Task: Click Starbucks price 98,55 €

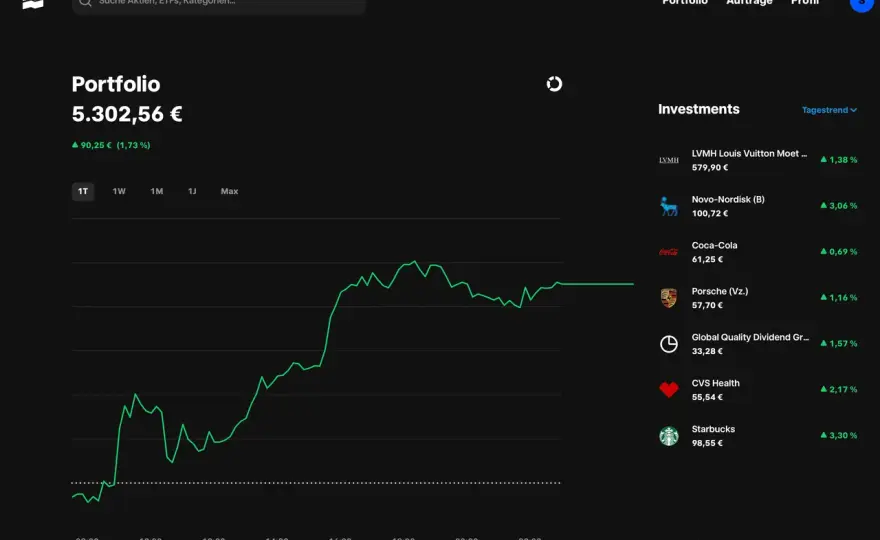Action: point(707,443)
